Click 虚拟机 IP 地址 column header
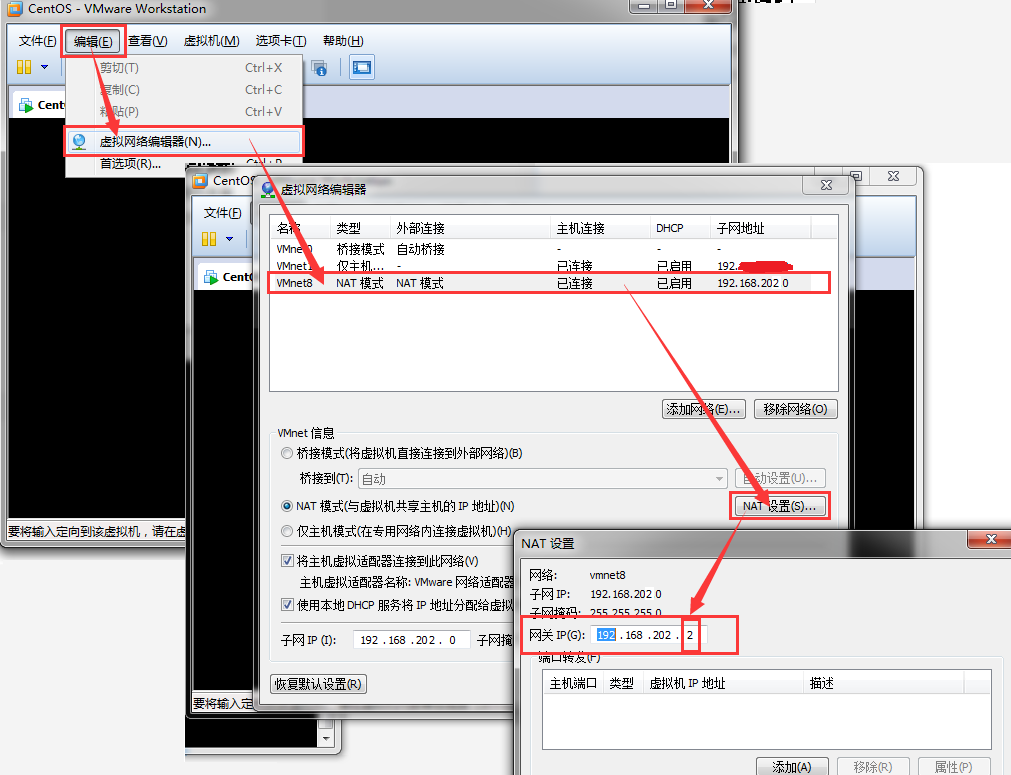Screen dimensions: 1011x775 coord(724,683)
